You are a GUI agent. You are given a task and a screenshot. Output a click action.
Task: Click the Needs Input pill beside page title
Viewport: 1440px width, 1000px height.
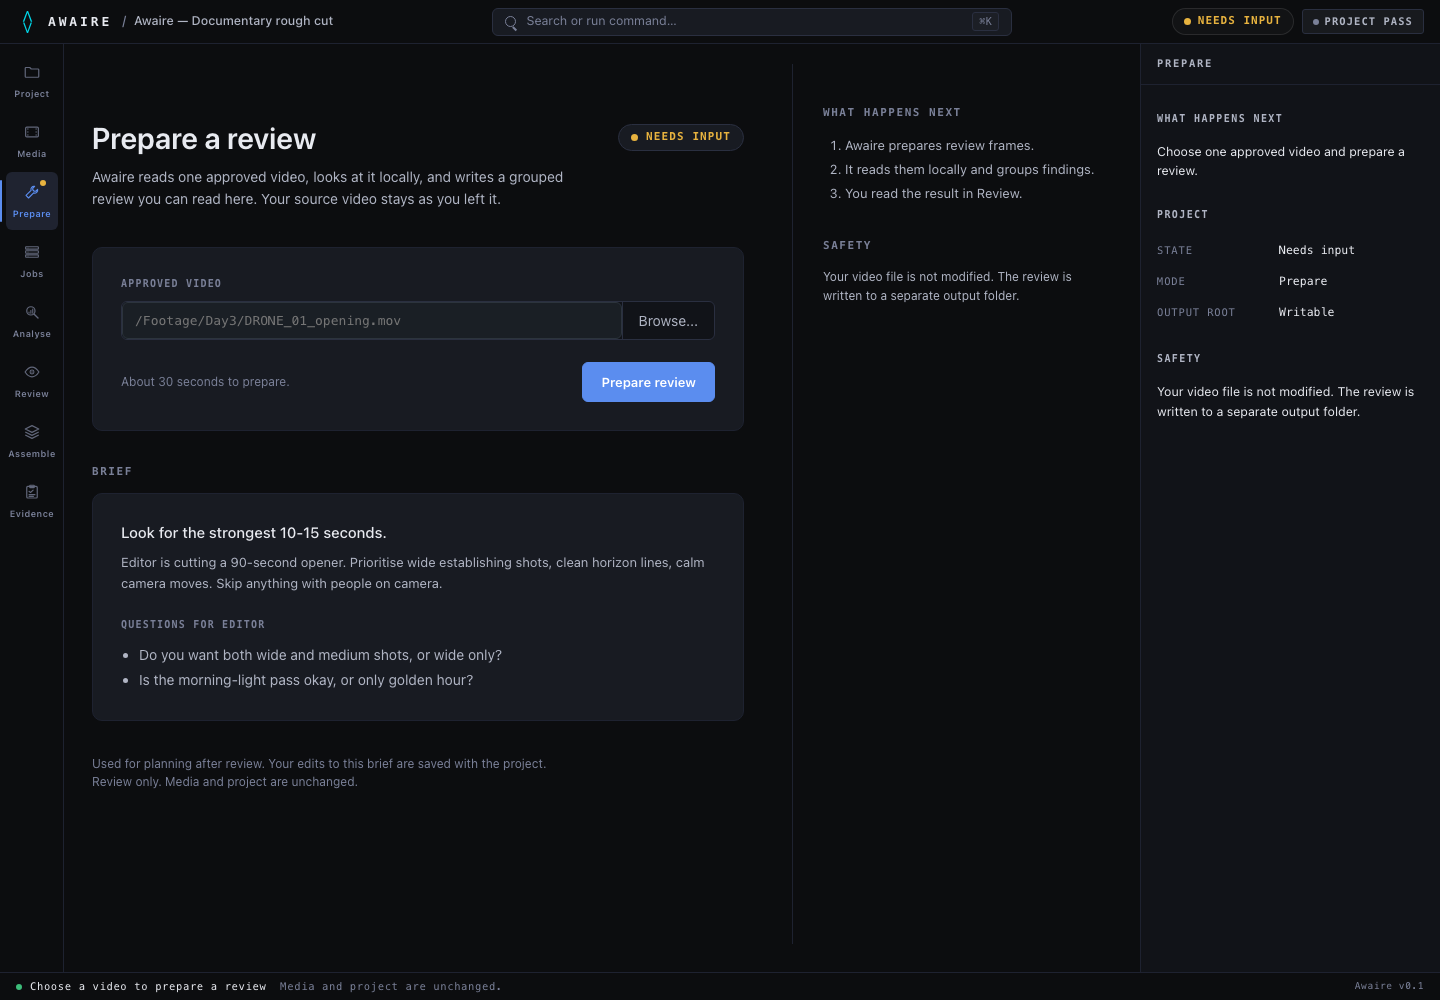pos(680,137)
